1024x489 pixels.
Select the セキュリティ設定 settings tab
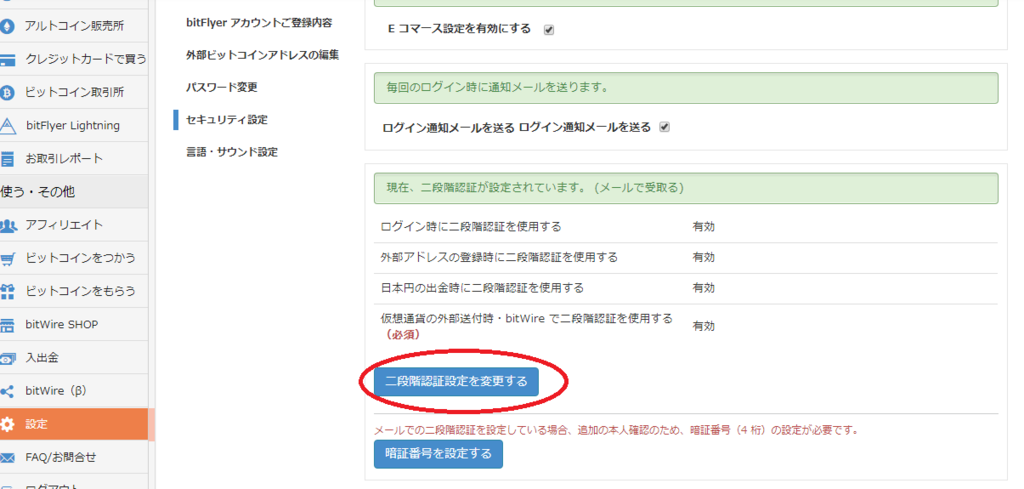pyautogui.click(x=227, y=119)
